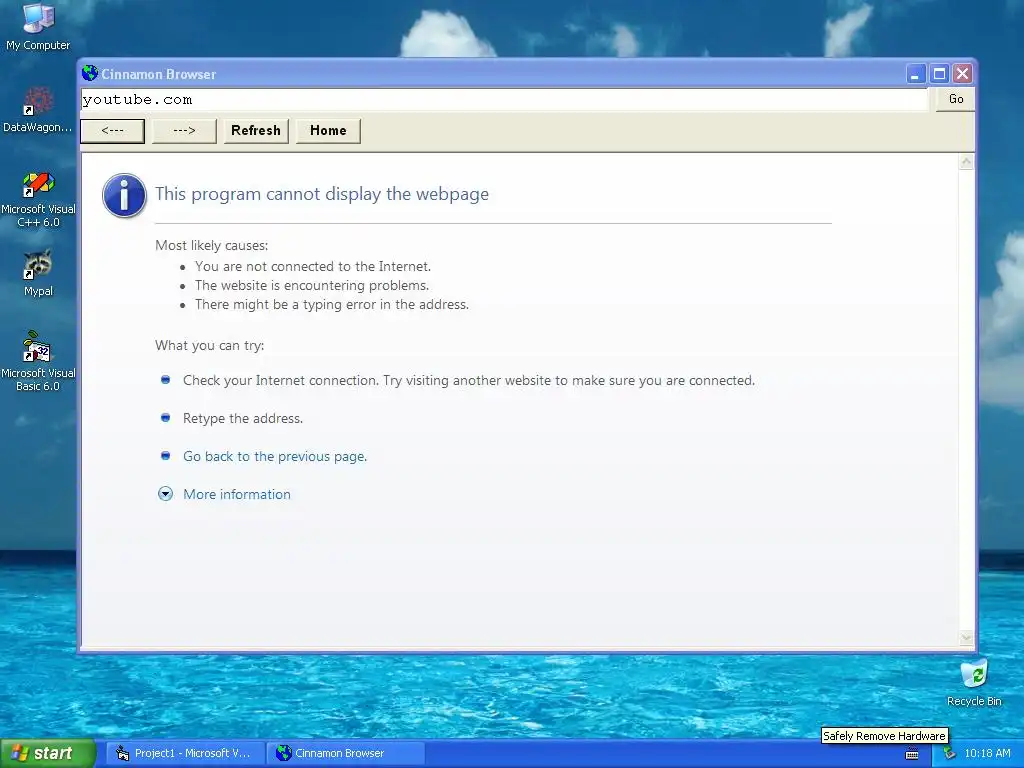Maximize the Cinnamon Browser window
Image resolution: width=1024 pixels, height=768 pixels.
[x=939, y=74]
